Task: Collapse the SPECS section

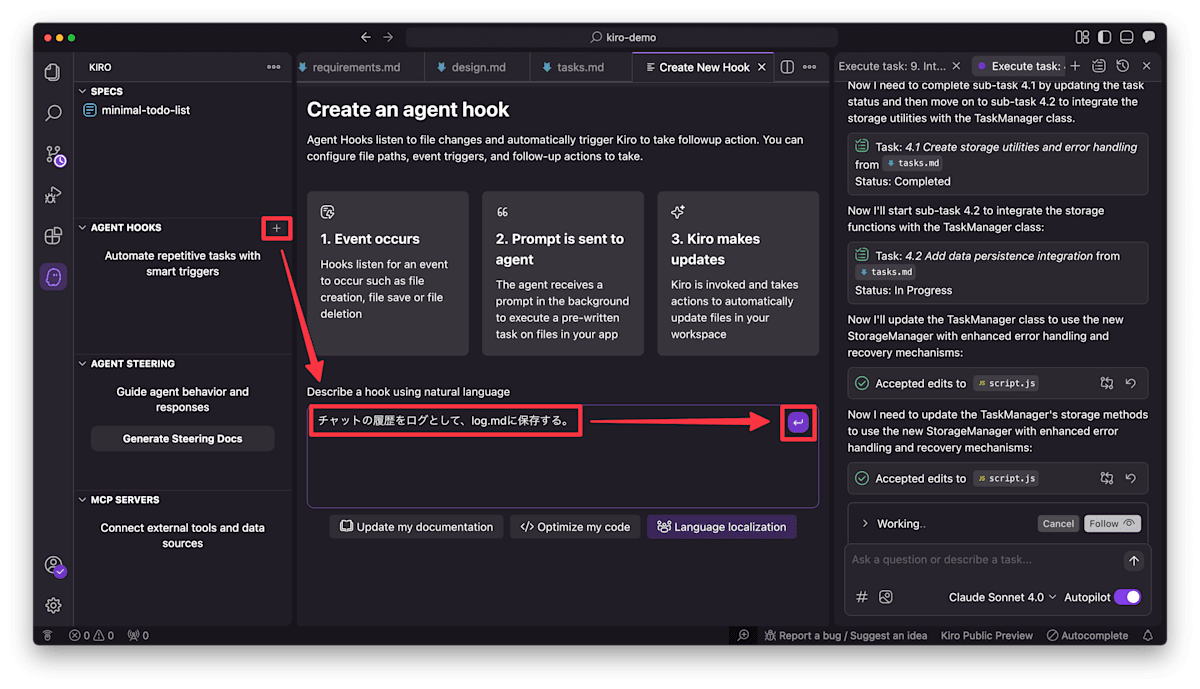Action: coord(83,91)
